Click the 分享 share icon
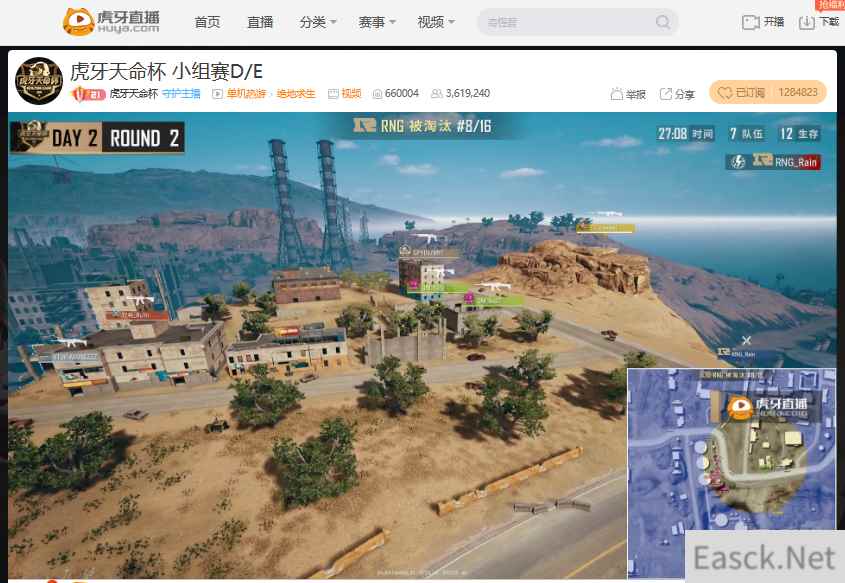This screenshot has height=583, width=845. 666,94
